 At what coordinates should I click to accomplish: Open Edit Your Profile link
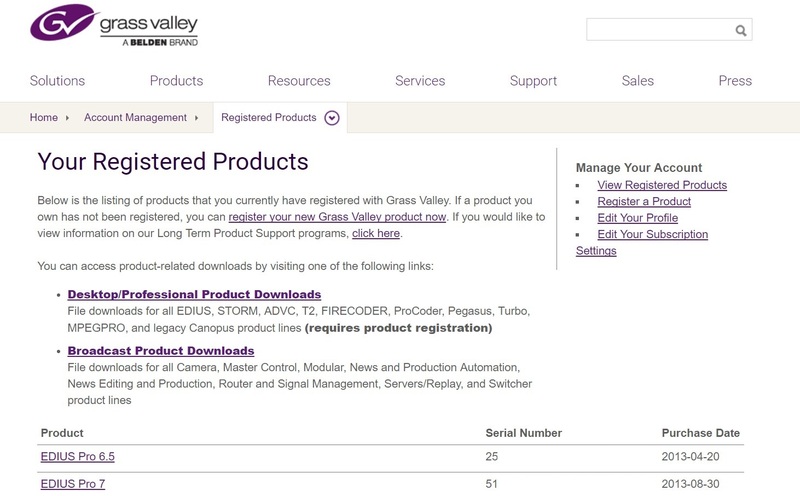click(637, 218)
